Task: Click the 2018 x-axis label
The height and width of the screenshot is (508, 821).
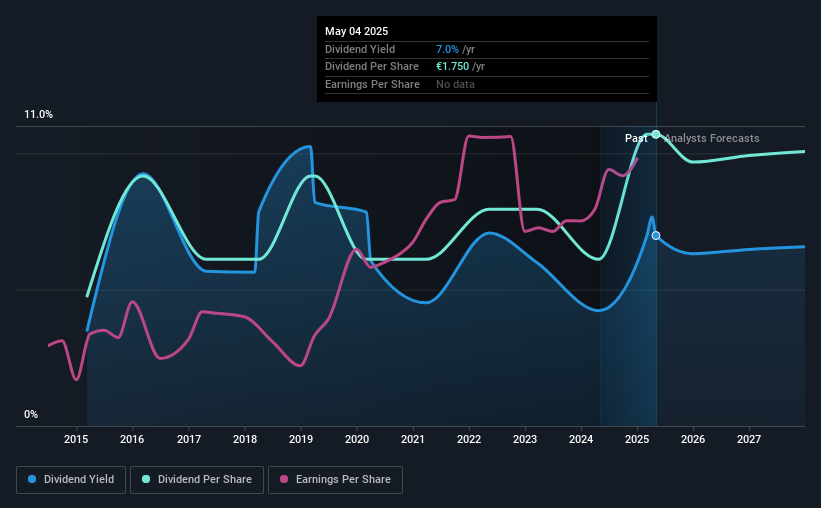Action: [x=245, y=439]
